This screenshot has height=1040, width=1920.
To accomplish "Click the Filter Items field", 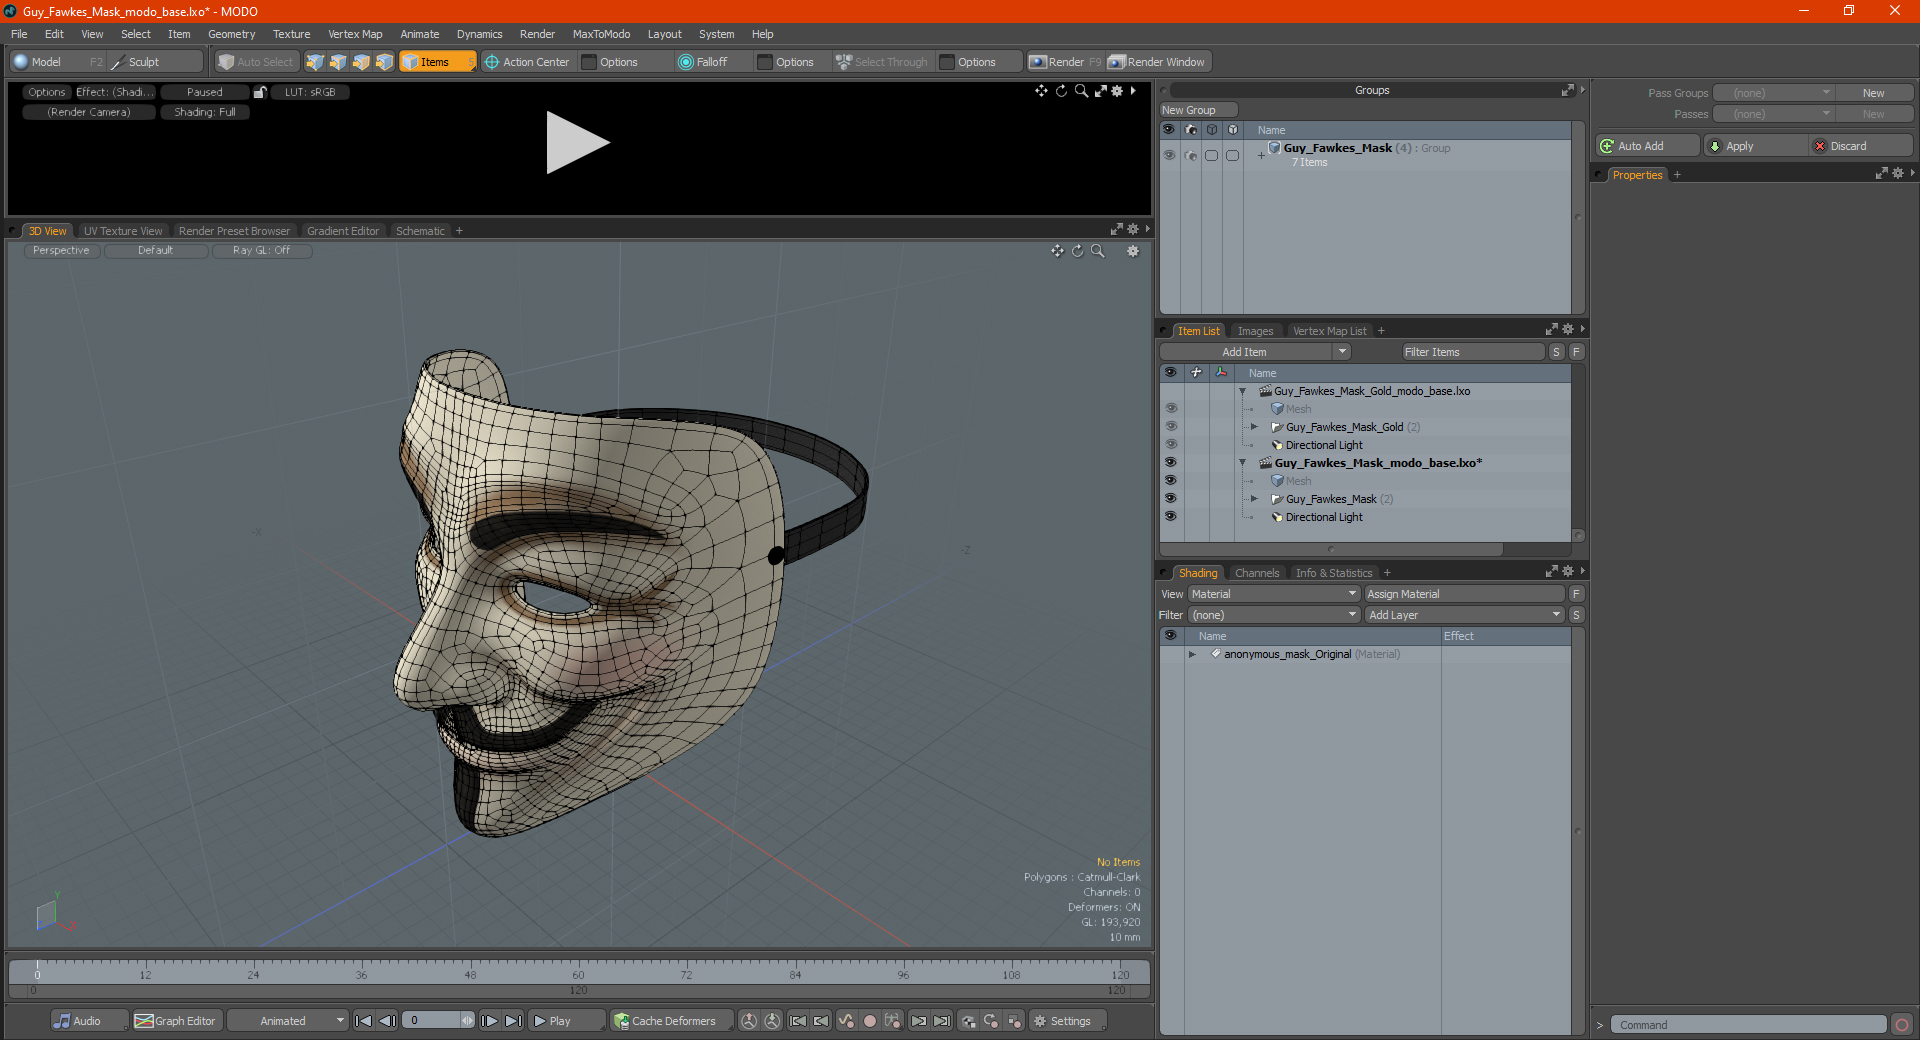I will [1473, 352].
